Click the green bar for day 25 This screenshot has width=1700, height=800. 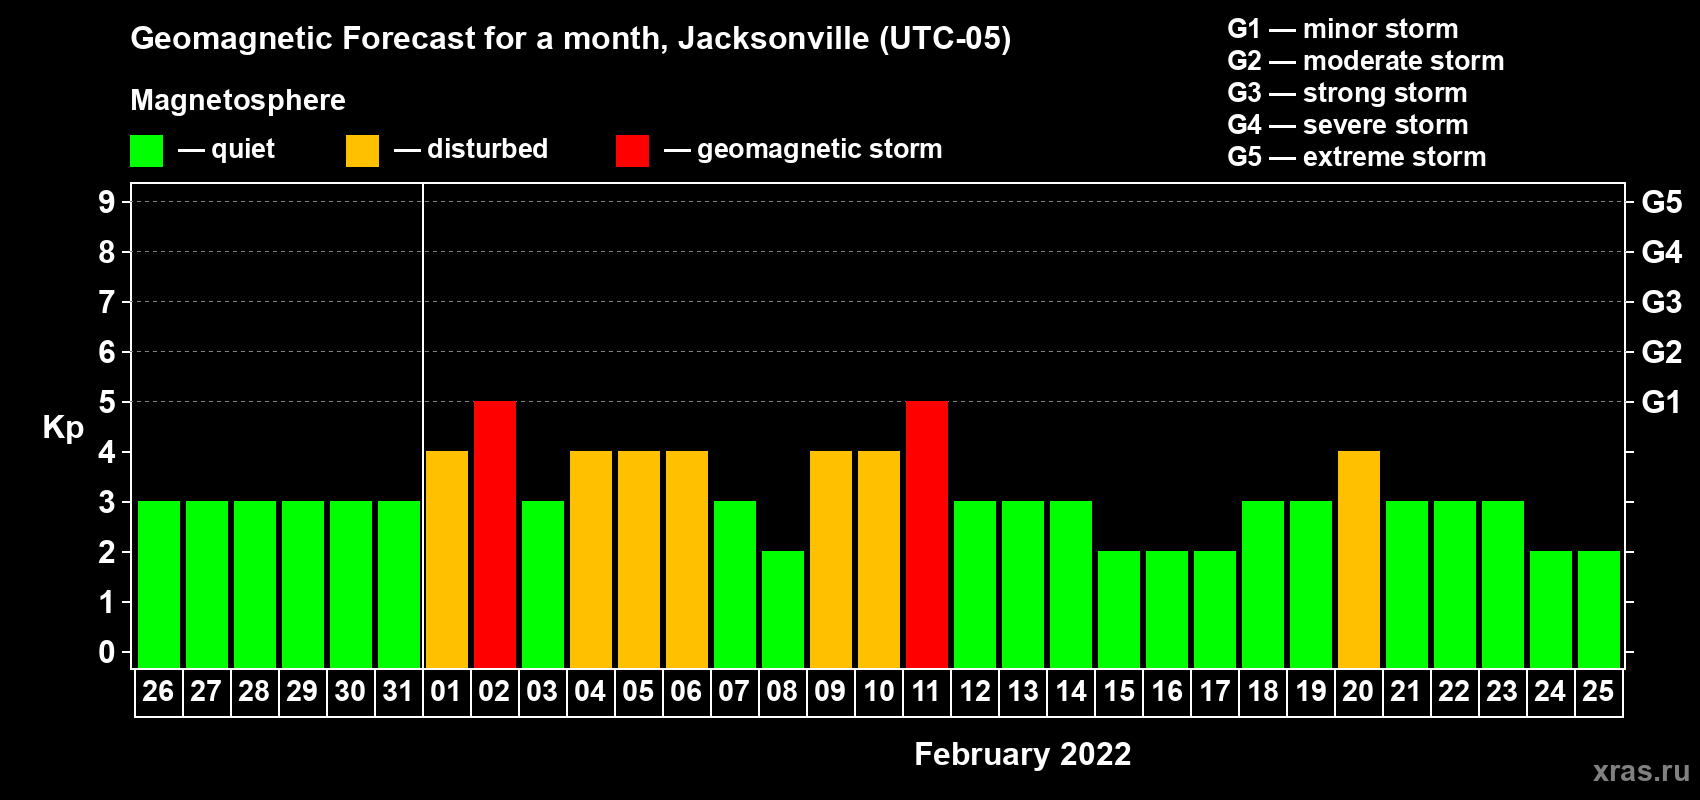(1599, 609)
